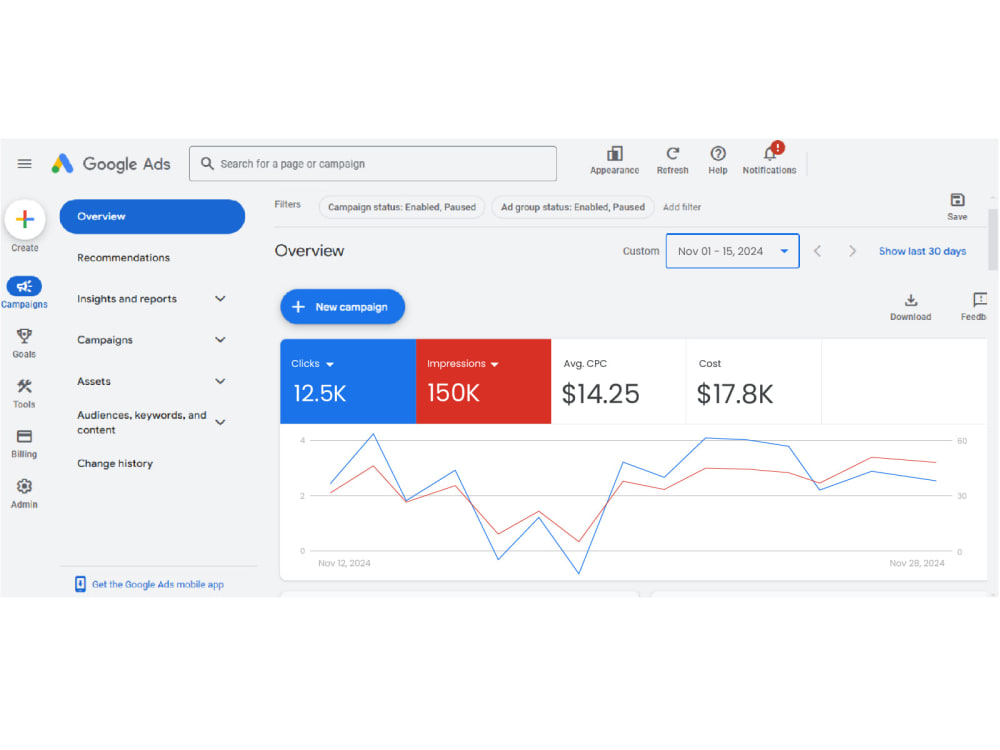Click the Nov 28, 2024 axis label

(x=916, y=563)
